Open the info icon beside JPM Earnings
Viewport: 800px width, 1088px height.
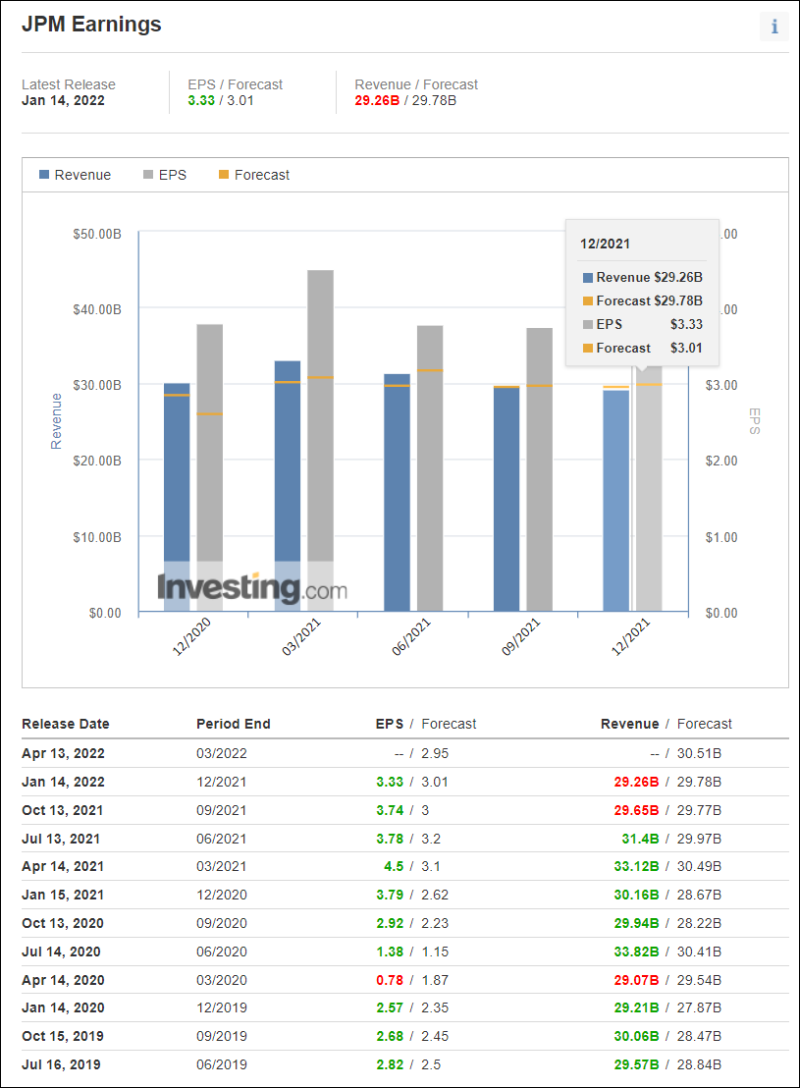(774, 26)
